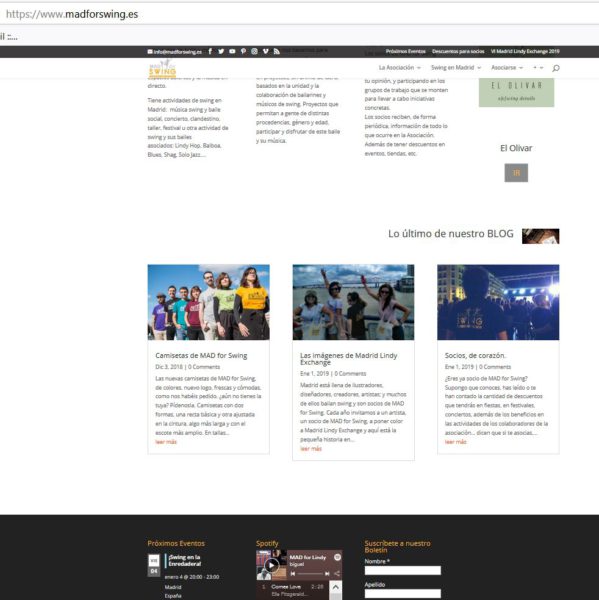The height and width of the screenshot is (600, 599).
Task: Click the event date badge showing 04
Action: click(x=154, y=565)
